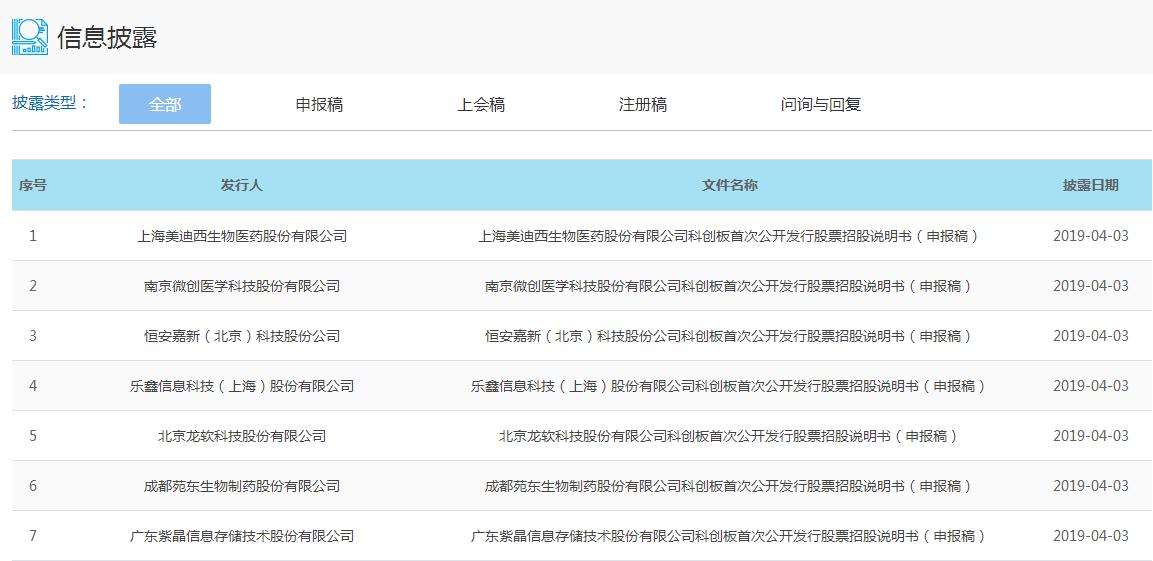Open 北京龙软科技 prospectus document link
1153x561 pixels.
tap(728, 436)
